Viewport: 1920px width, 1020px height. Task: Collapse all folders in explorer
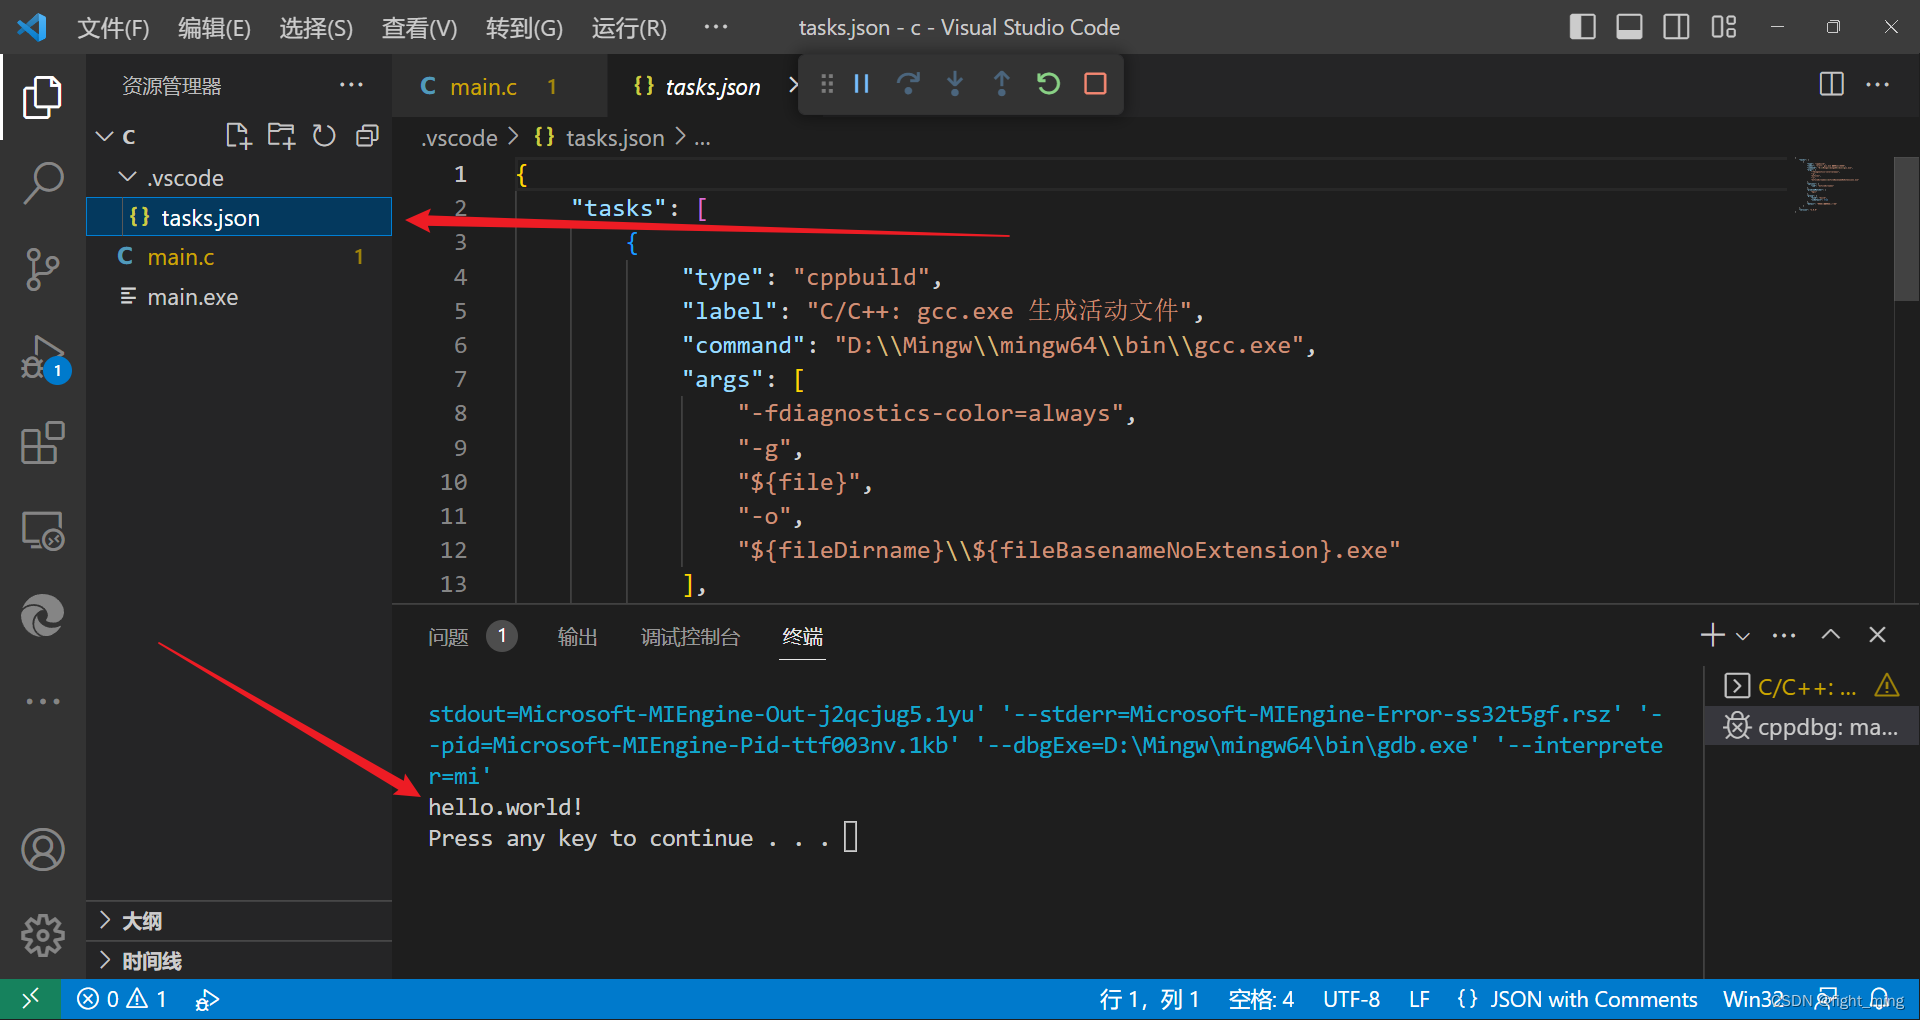[367, 136]
